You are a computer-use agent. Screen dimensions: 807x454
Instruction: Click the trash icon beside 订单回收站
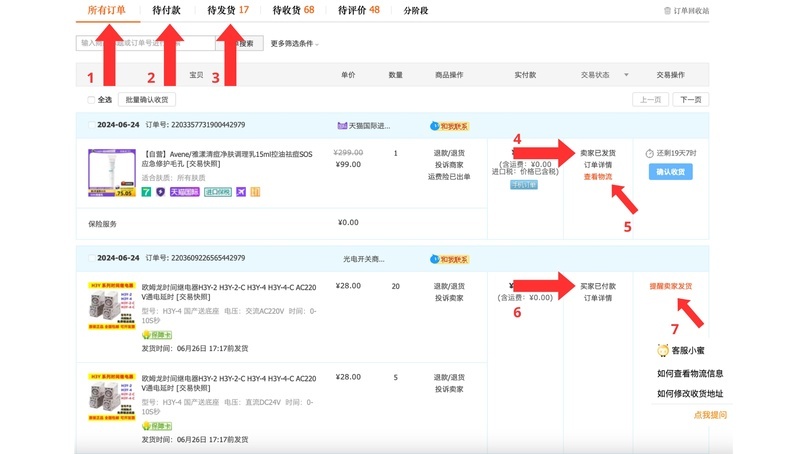[x=668, y=10]
